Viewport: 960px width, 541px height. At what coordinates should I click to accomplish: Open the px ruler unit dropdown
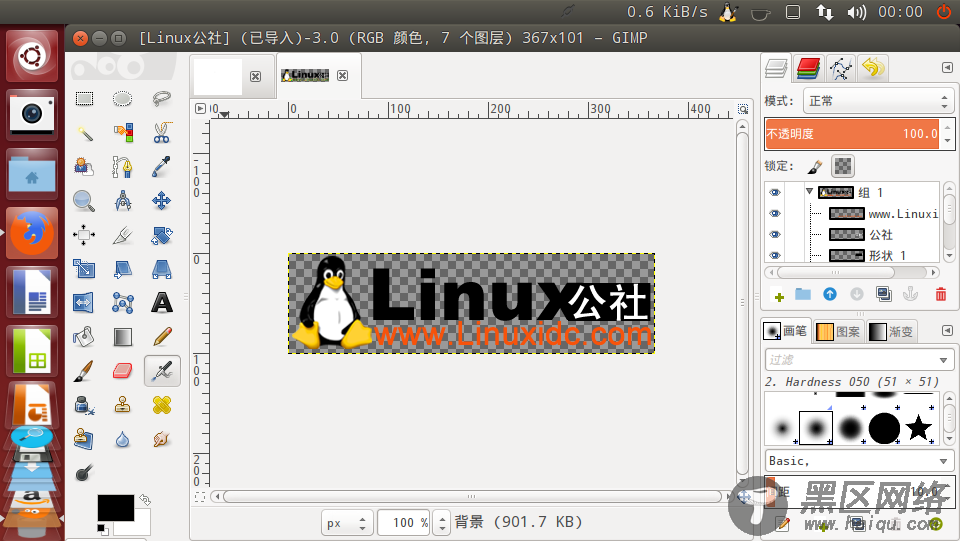(x=347, y=523)
